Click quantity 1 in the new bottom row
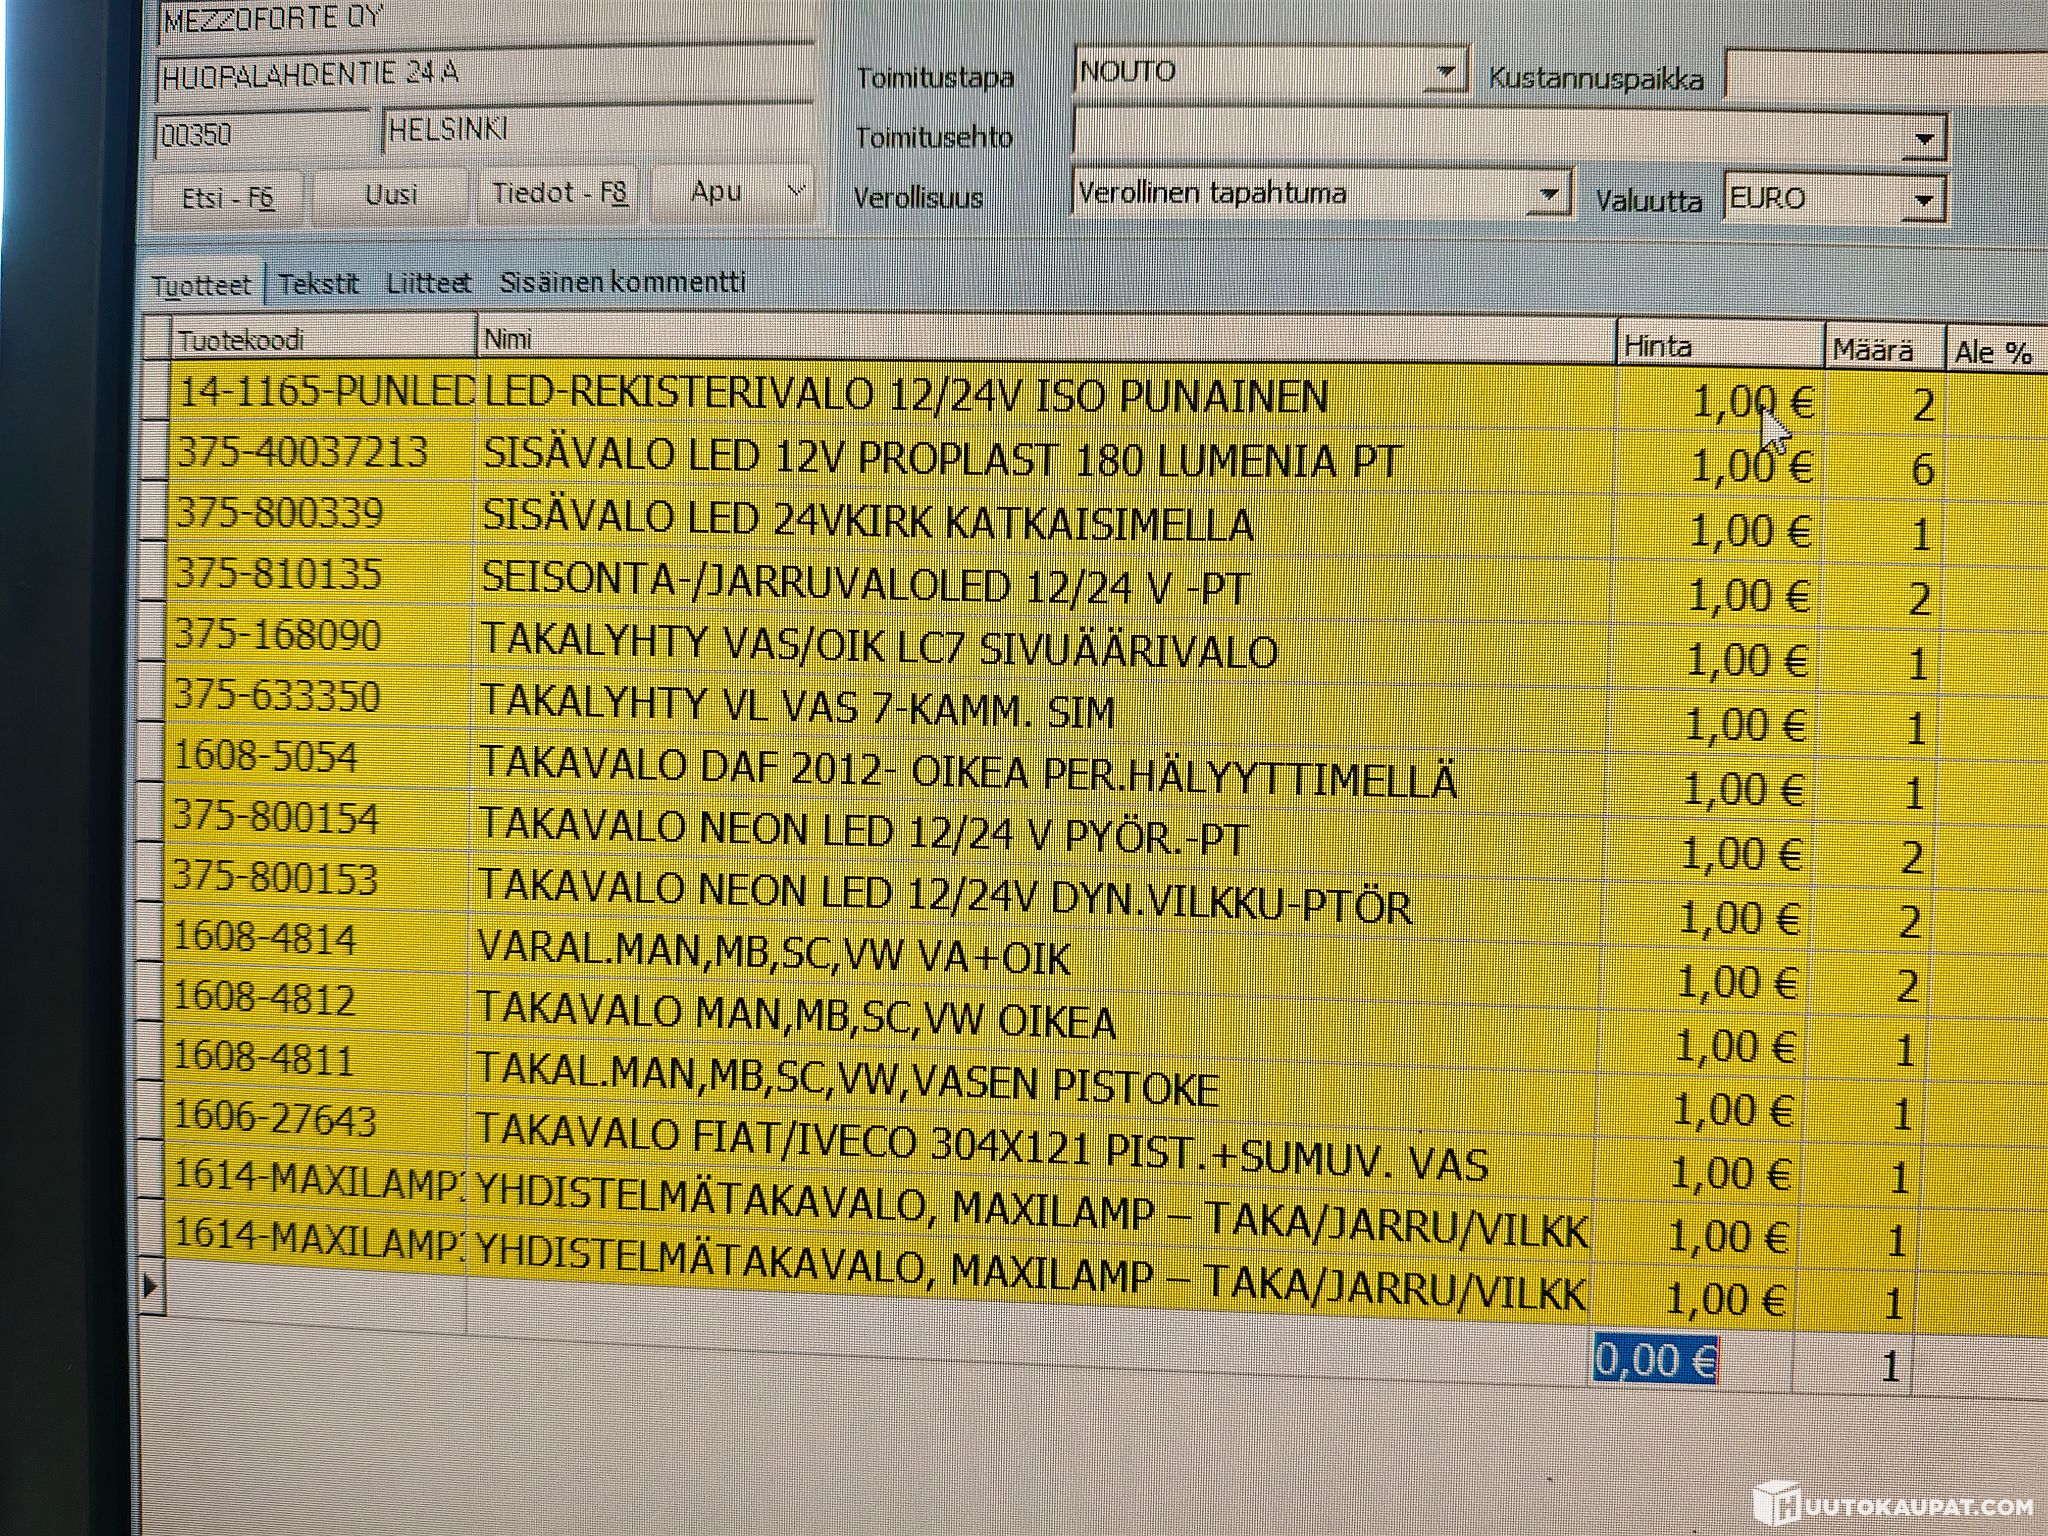 click(1889, 1368)
